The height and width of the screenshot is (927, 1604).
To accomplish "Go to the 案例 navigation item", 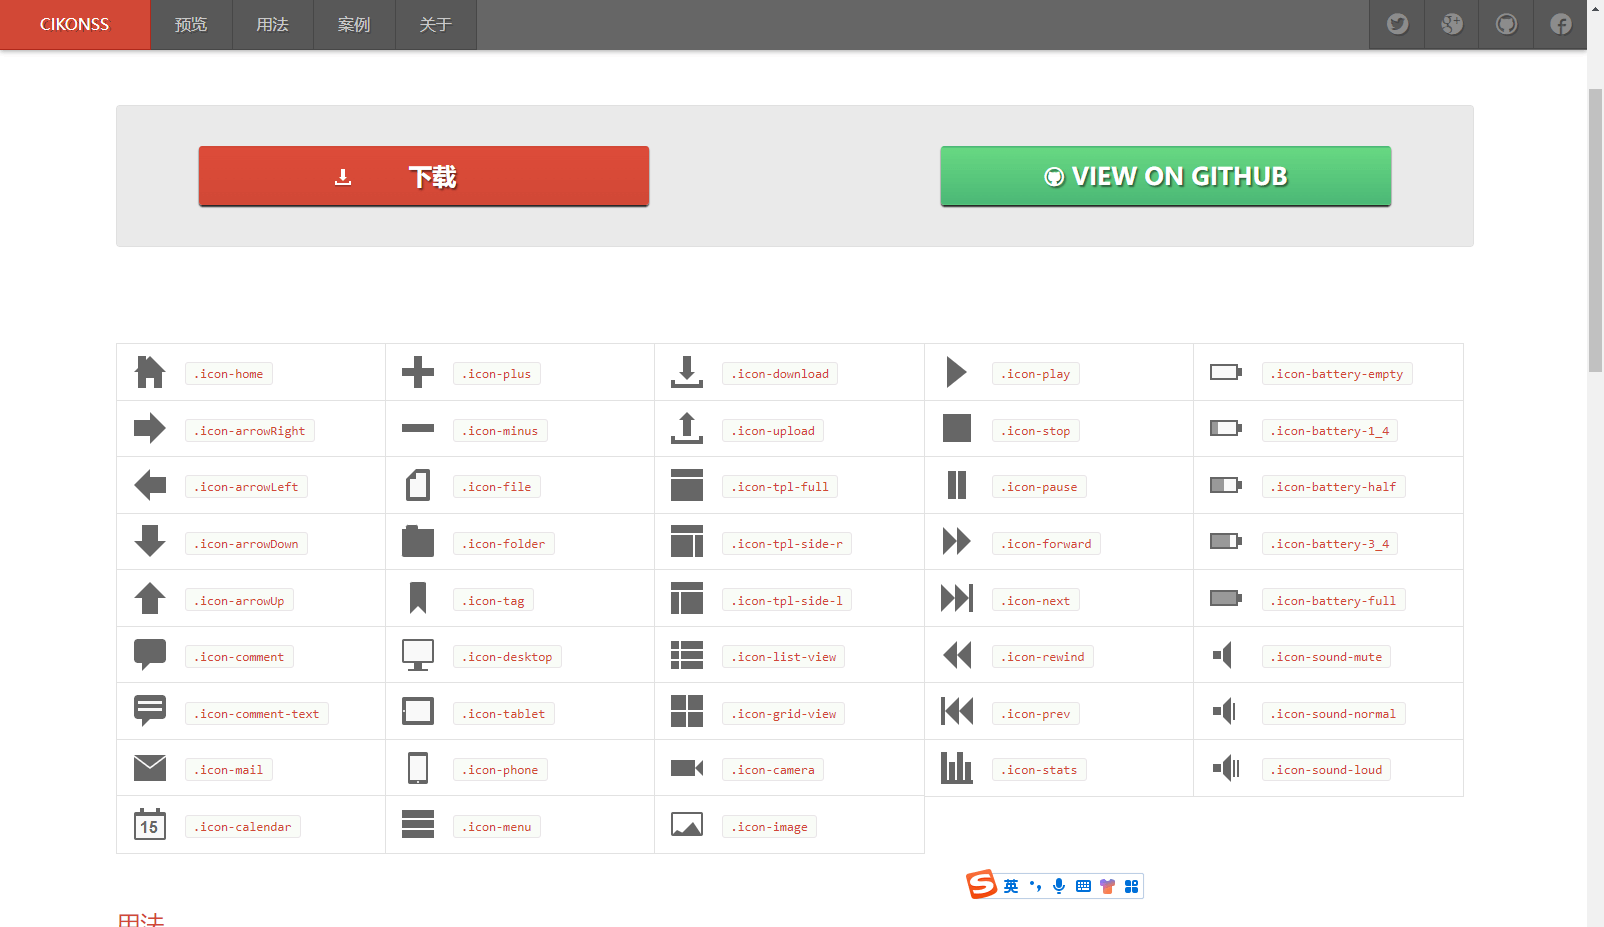I will [354, 24].
